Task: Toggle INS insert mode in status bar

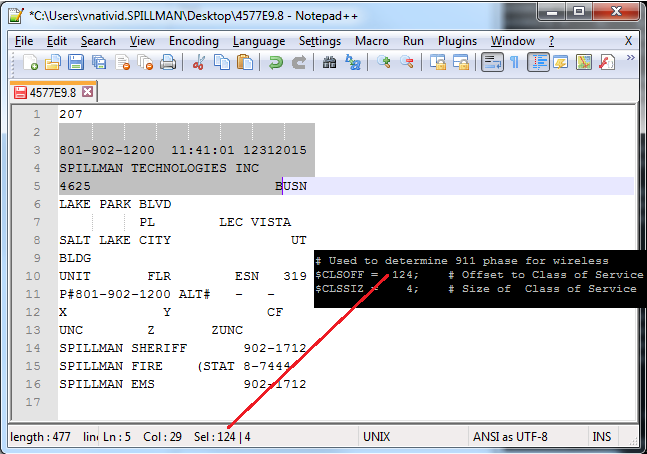Action: [x=602, y=437]
